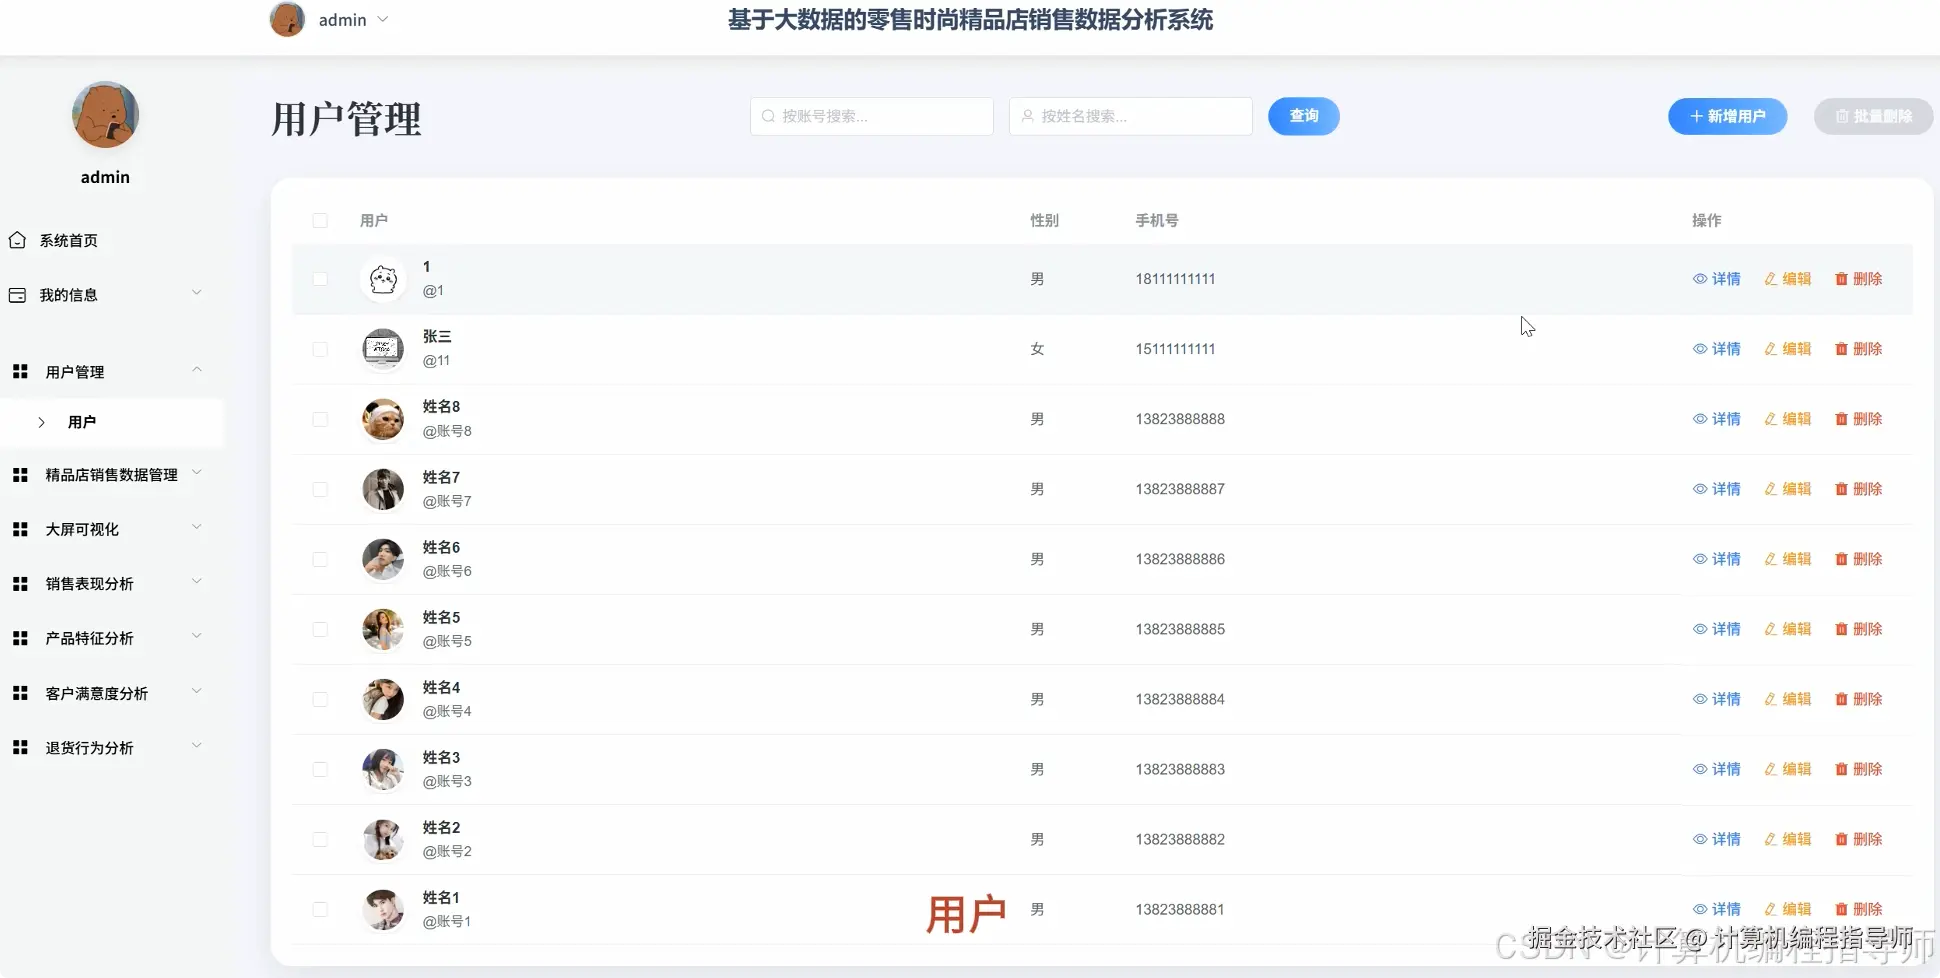
Task: Check the row checkbox for 张三
Action: (320, 349)
